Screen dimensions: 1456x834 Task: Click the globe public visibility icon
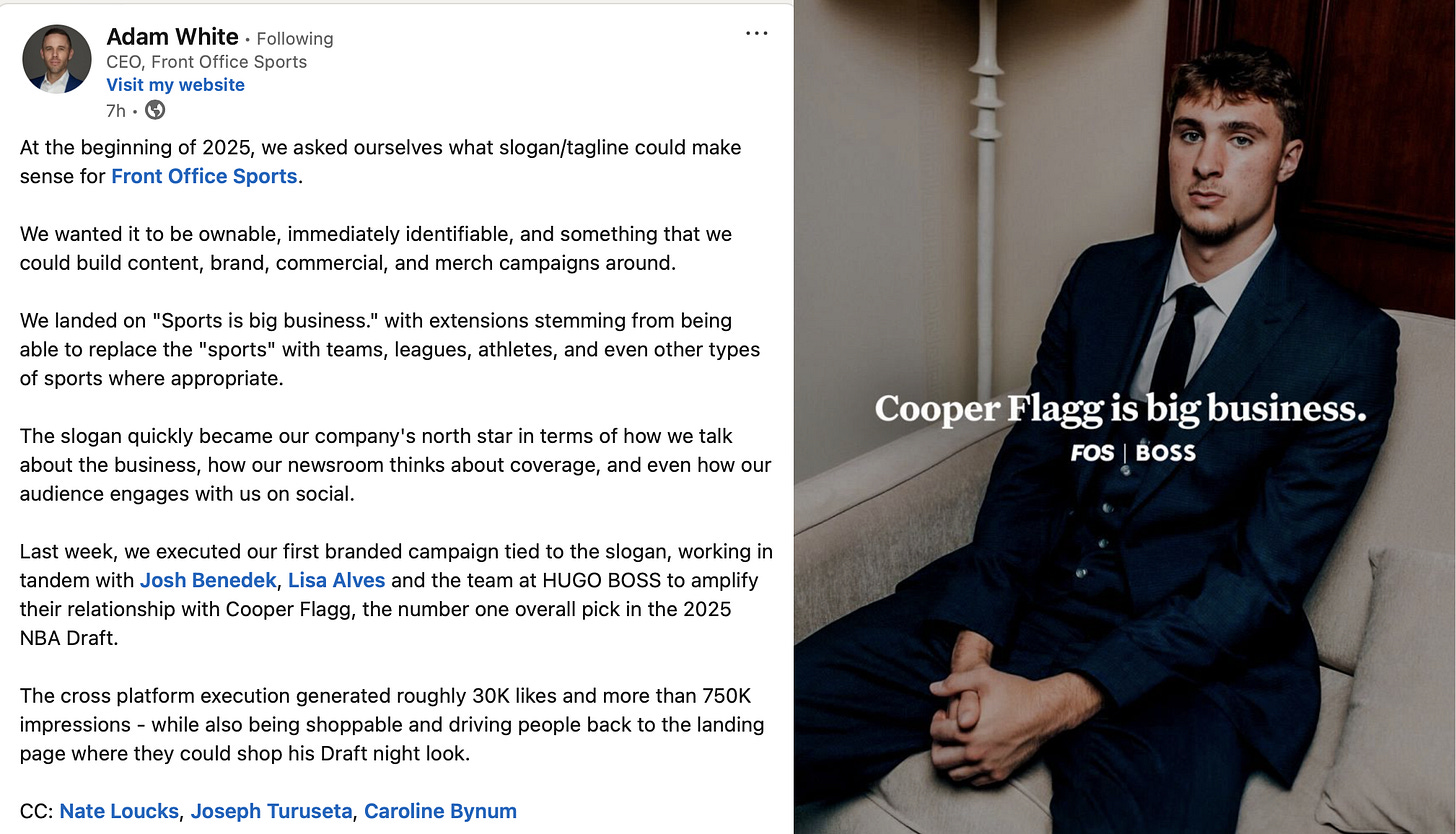pyautogui.click(x=155, y=110)
